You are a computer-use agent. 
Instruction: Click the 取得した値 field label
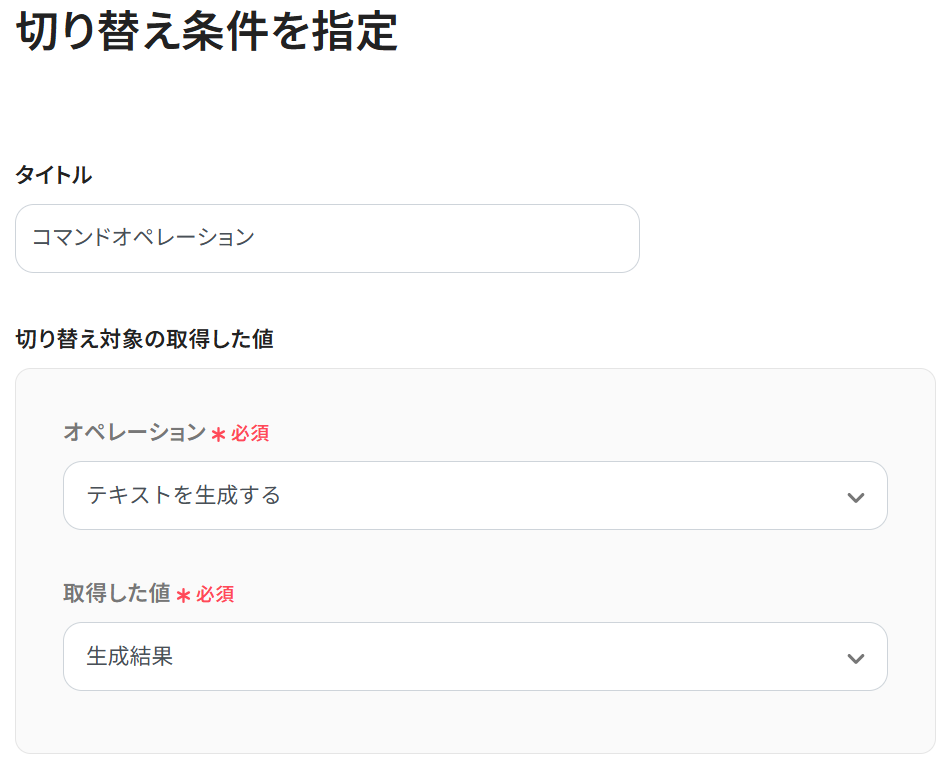117,593
